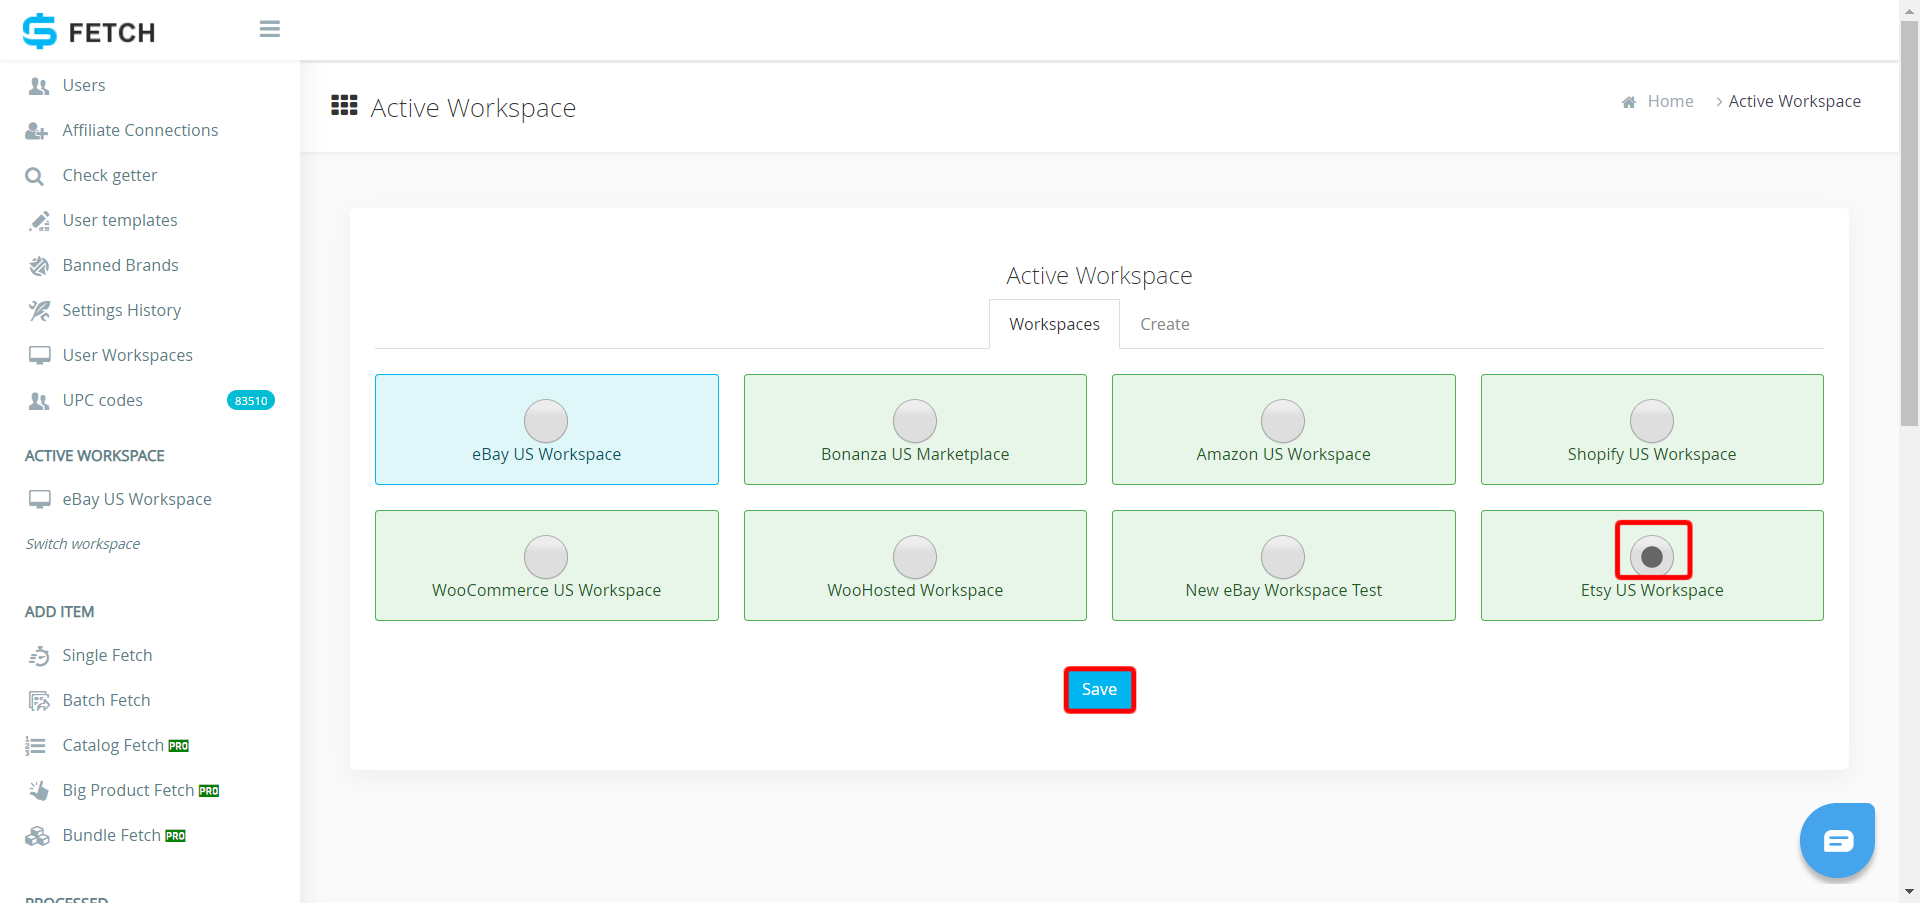Click the Bundle Fetch icon
Image resolution: width=1920 pixels, height=903 pixels.
point(37,836)
